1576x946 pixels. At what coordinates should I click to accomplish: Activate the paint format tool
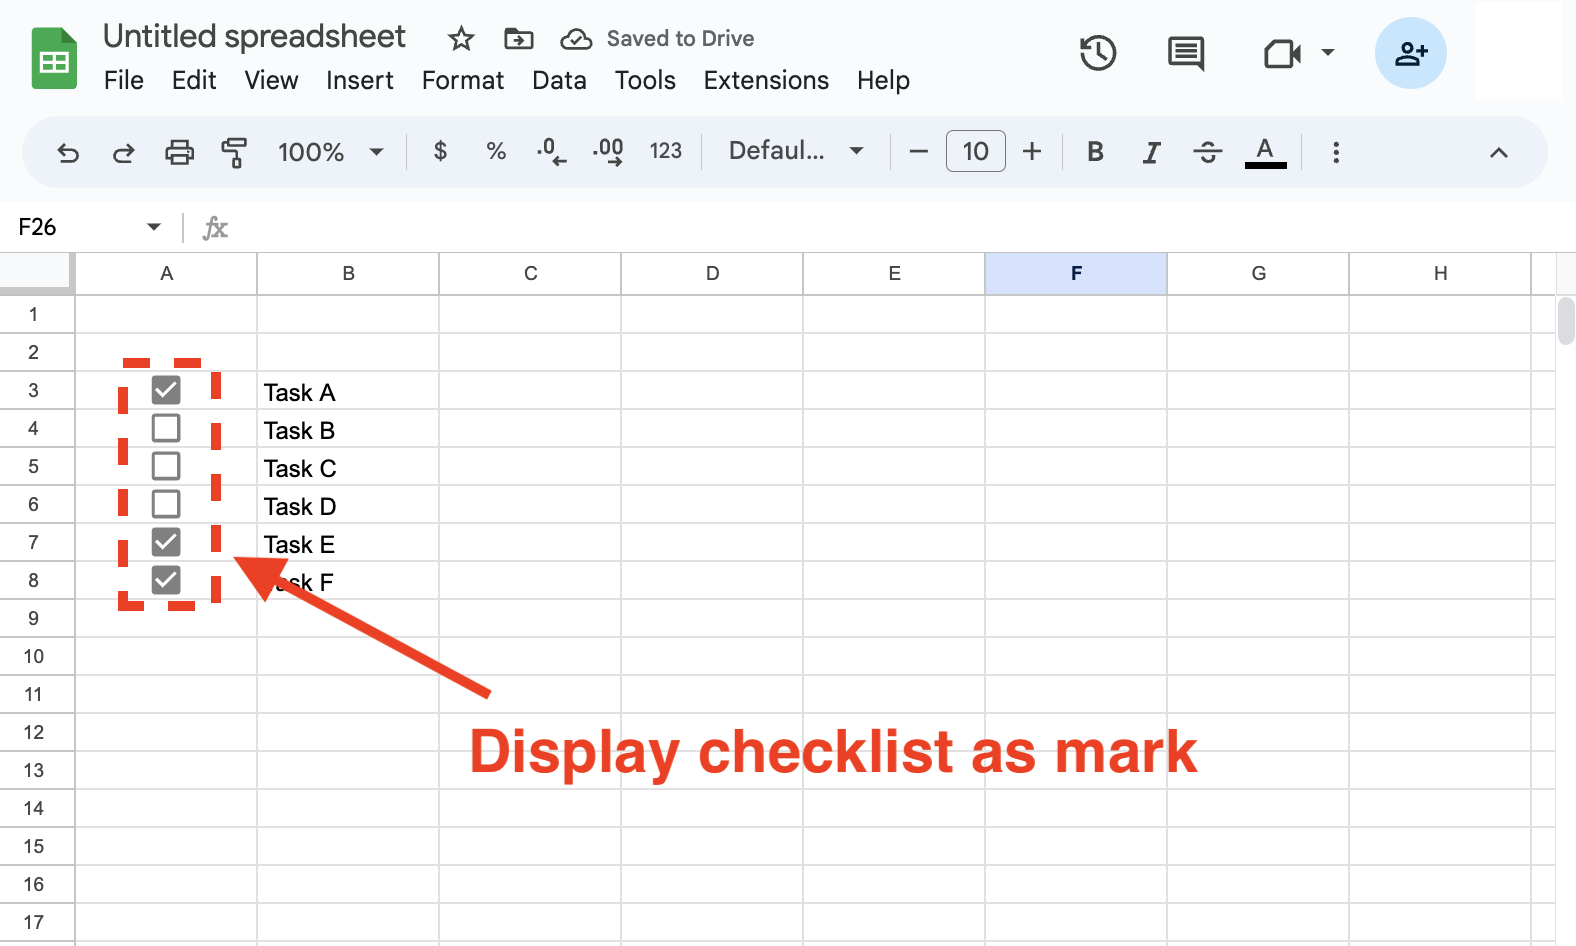[234, 152]
